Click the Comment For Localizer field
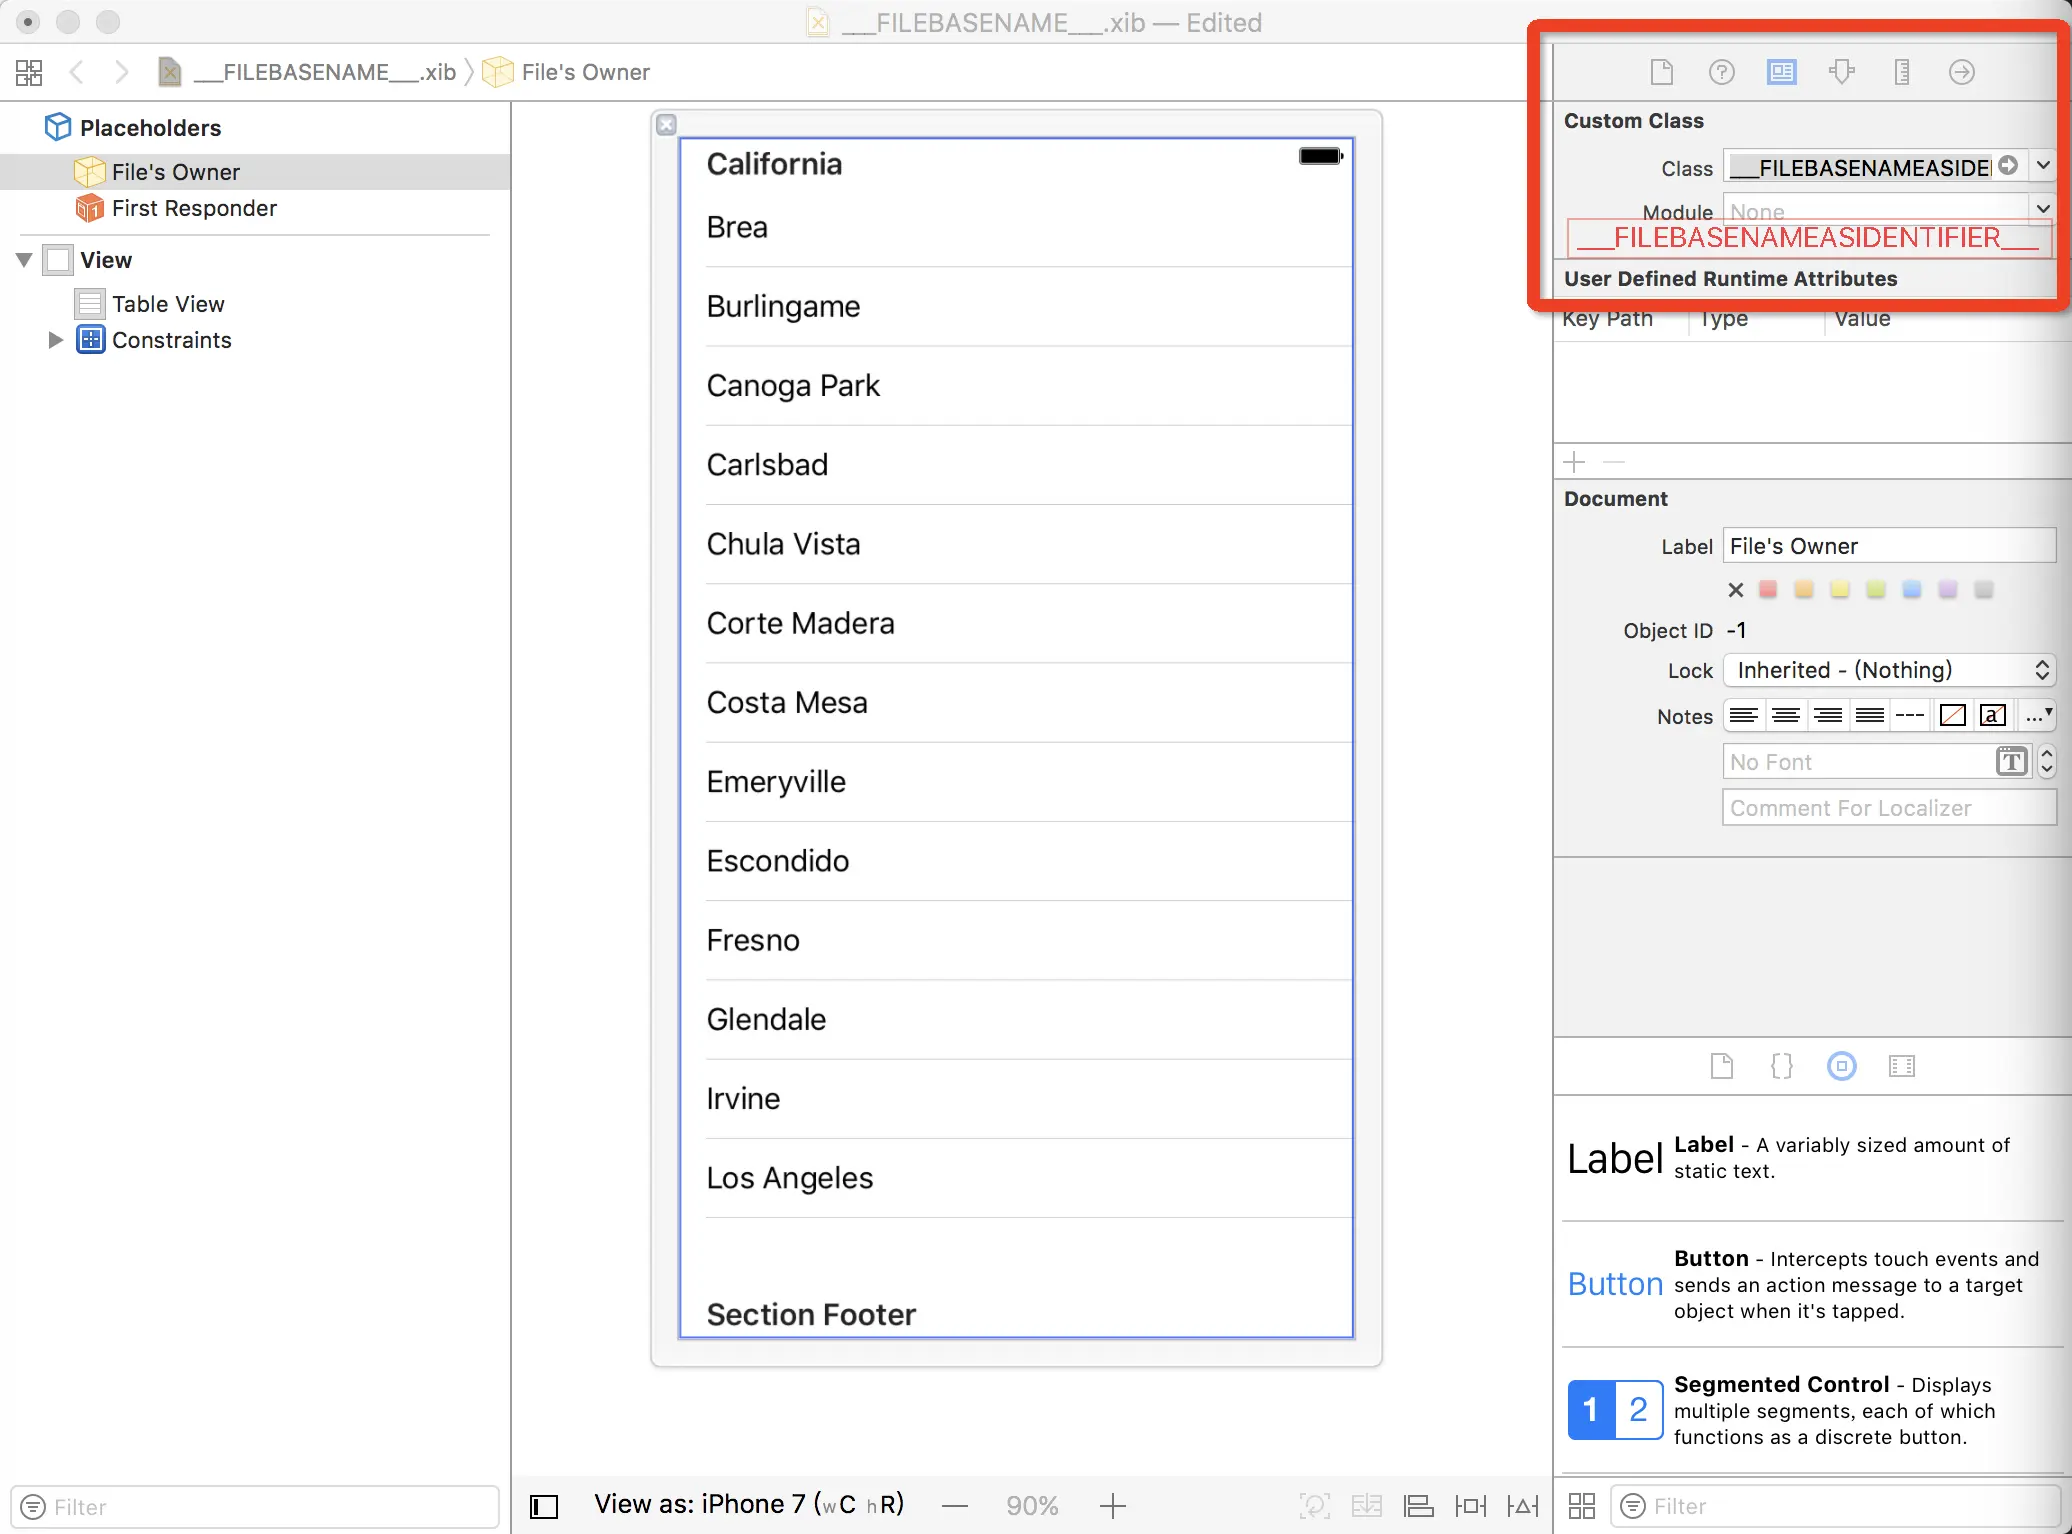The image size is (2072, 1534). point(1888,808)
